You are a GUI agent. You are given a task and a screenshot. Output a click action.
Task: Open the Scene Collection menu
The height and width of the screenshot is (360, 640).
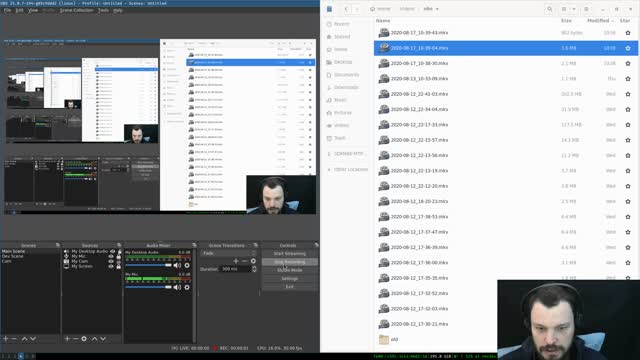76,10
